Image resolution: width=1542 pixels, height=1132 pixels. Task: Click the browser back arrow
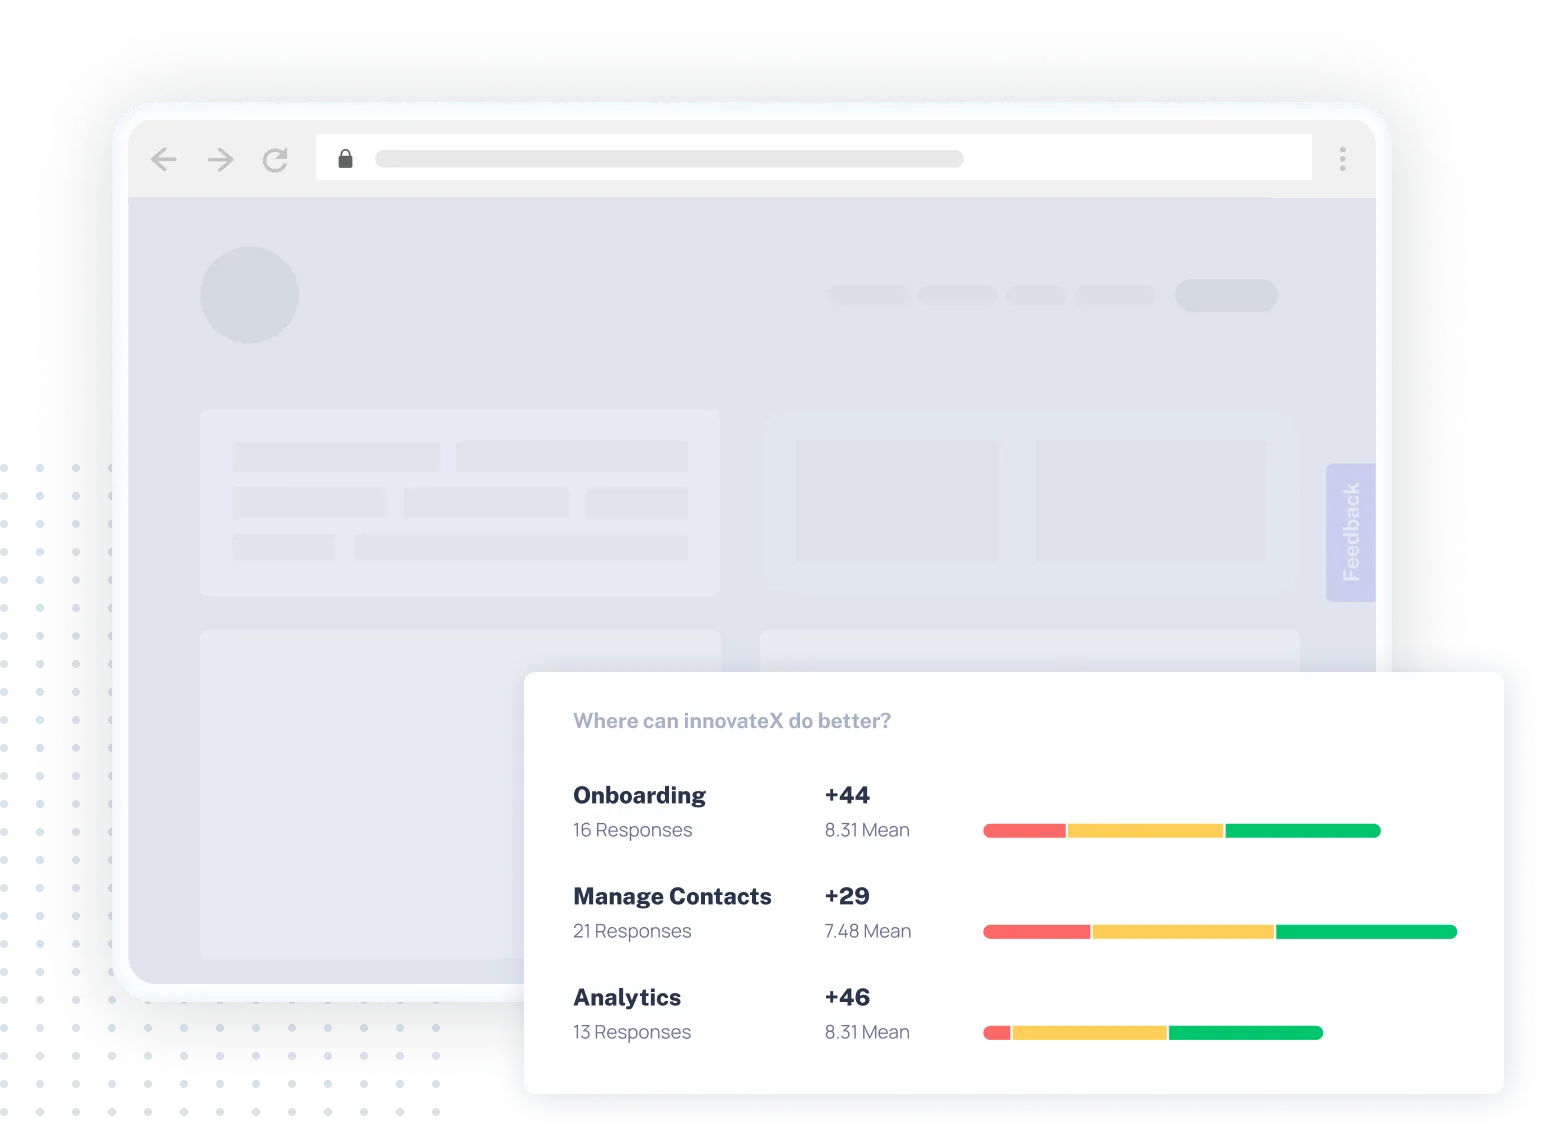(x=164, y=159)
